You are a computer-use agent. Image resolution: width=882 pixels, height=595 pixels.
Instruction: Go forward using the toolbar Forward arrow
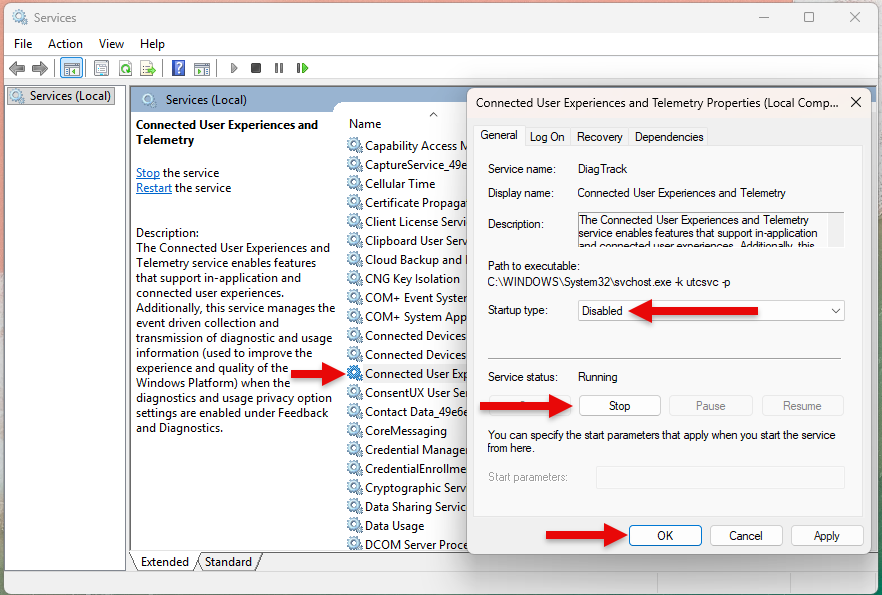coord(39,69)
